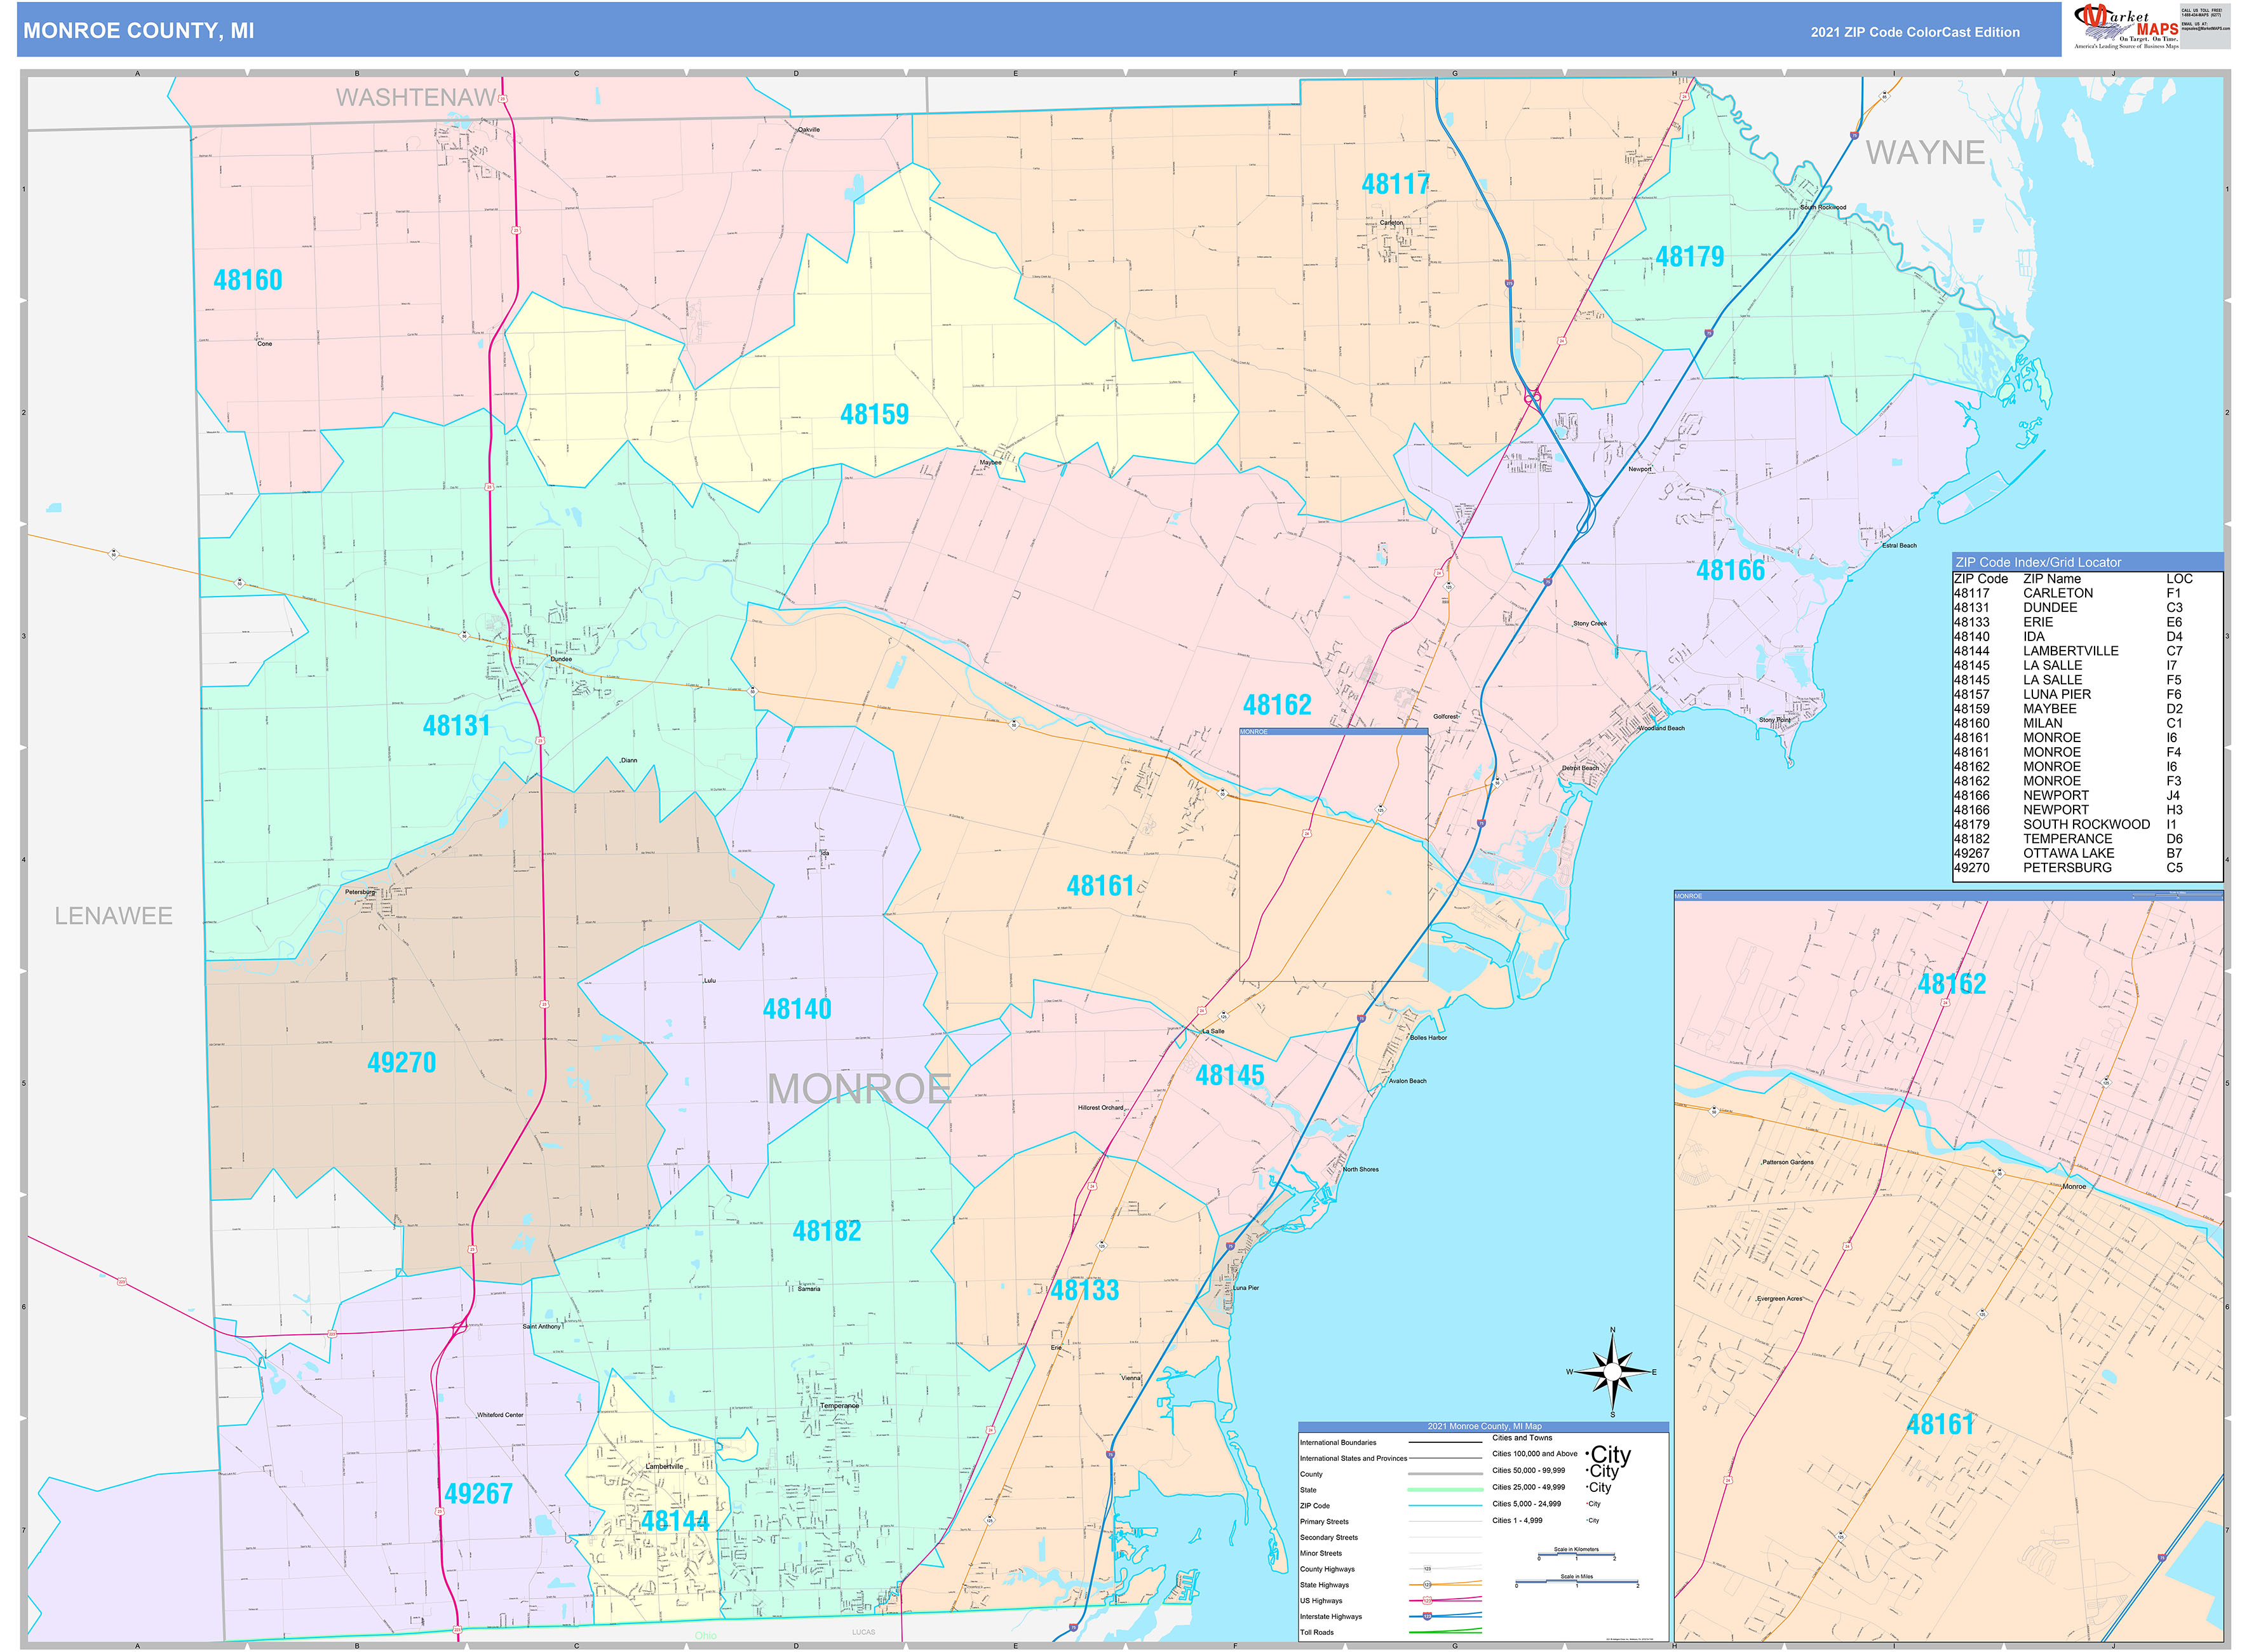2242x1652 pixels.
Task: Click the LUNA PIER F6 index row
Action: tap(2087, 694)
